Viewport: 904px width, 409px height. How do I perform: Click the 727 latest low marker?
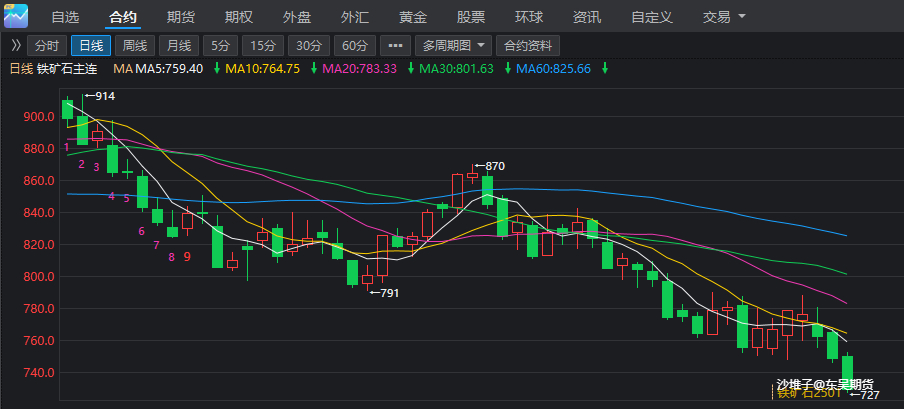(x=865, y=395)
